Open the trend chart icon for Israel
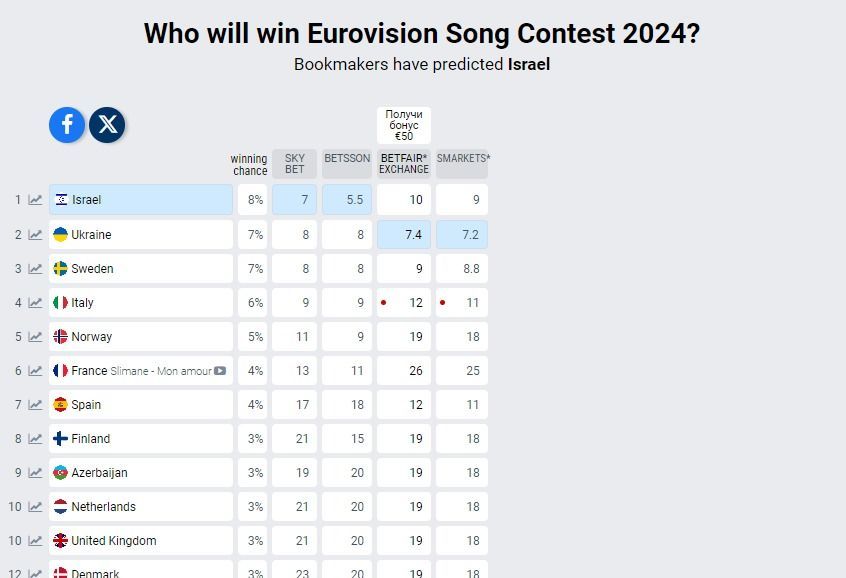846x578 pixels. click(35, 200)
